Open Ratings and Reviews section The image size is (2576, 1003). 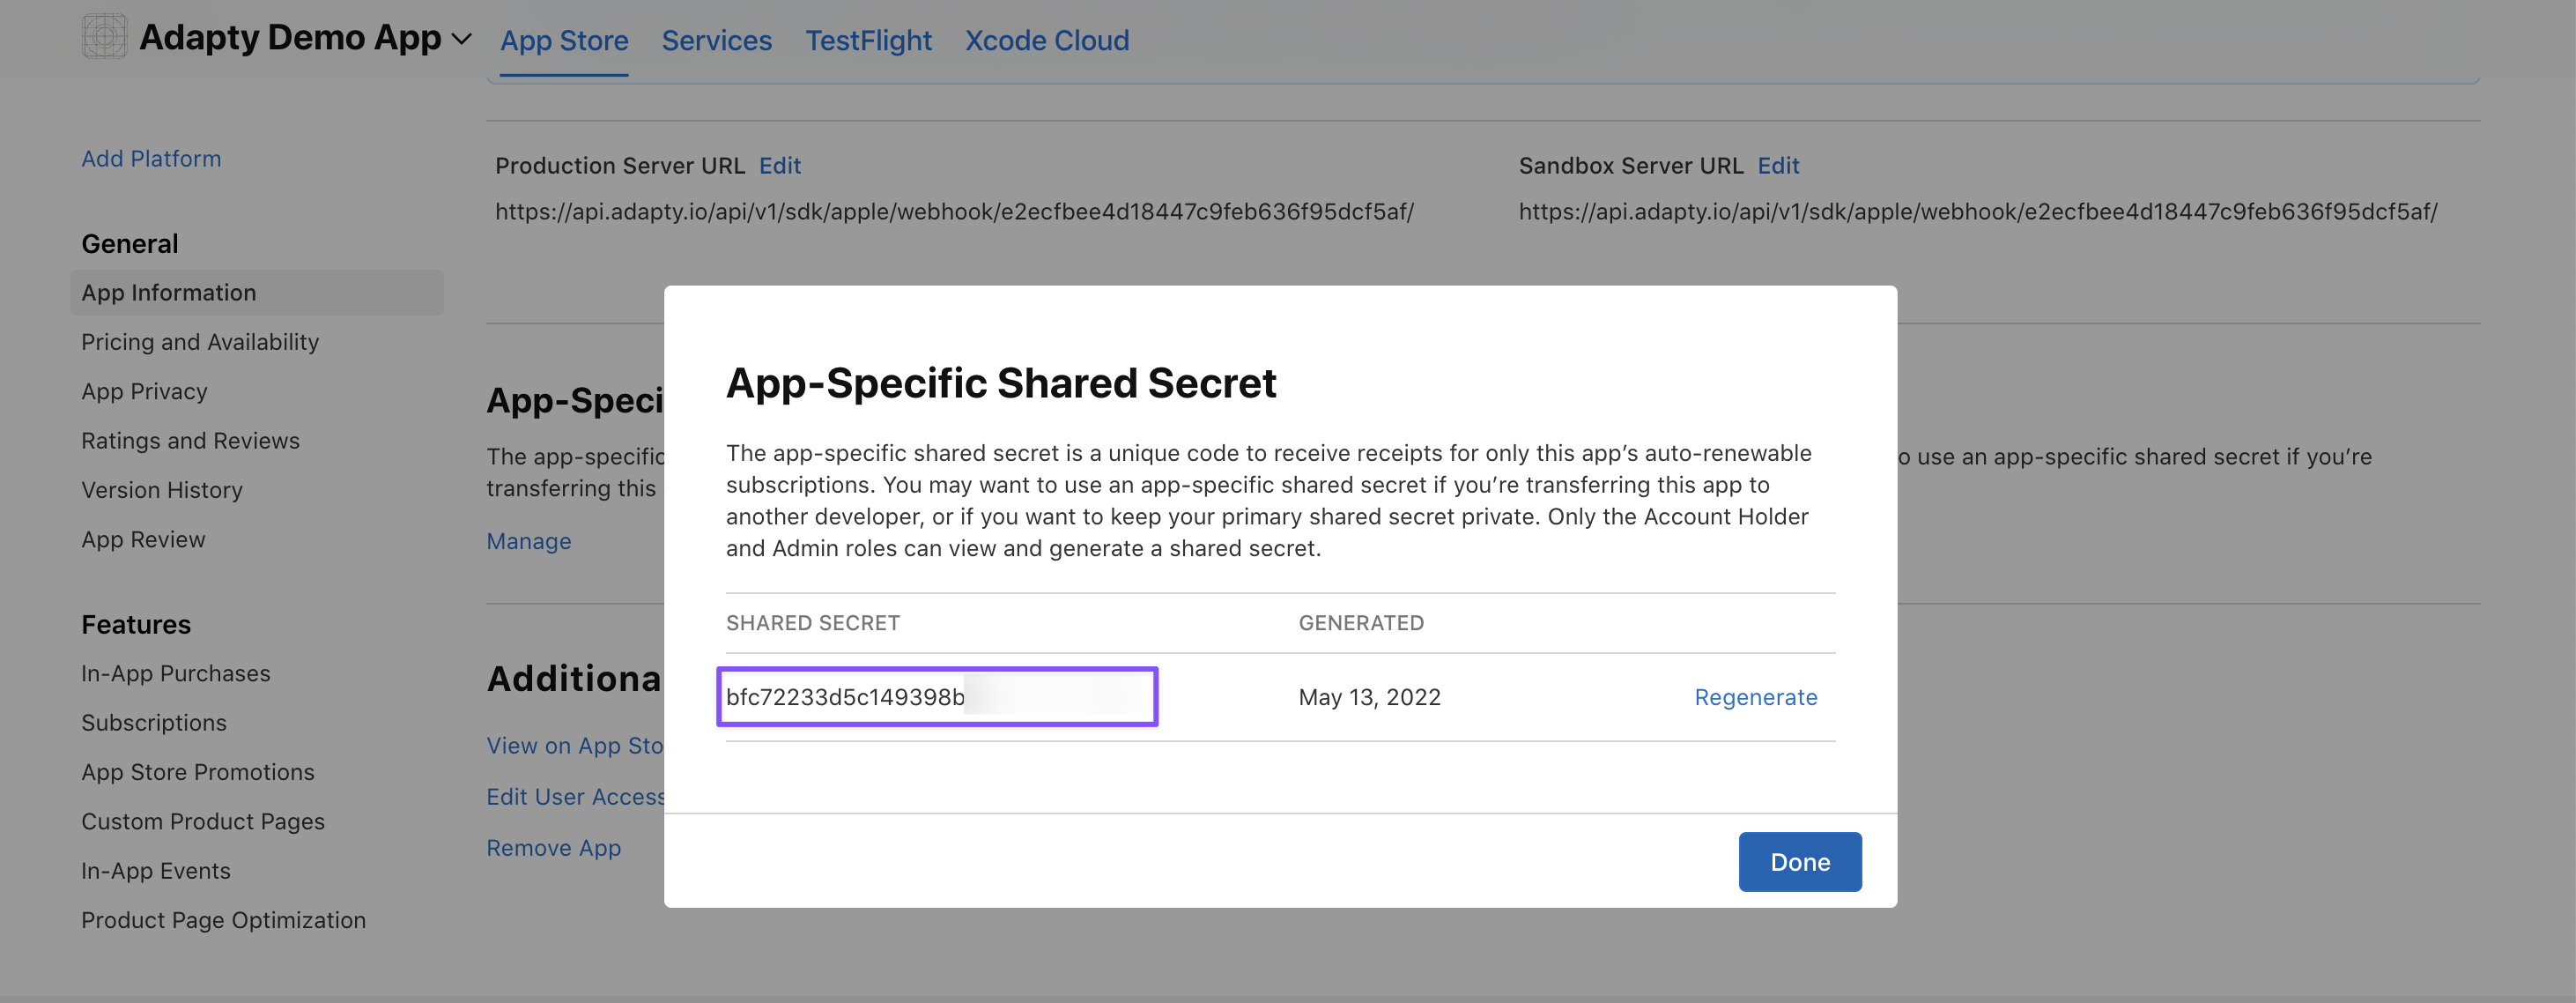(x=190, y=440)
